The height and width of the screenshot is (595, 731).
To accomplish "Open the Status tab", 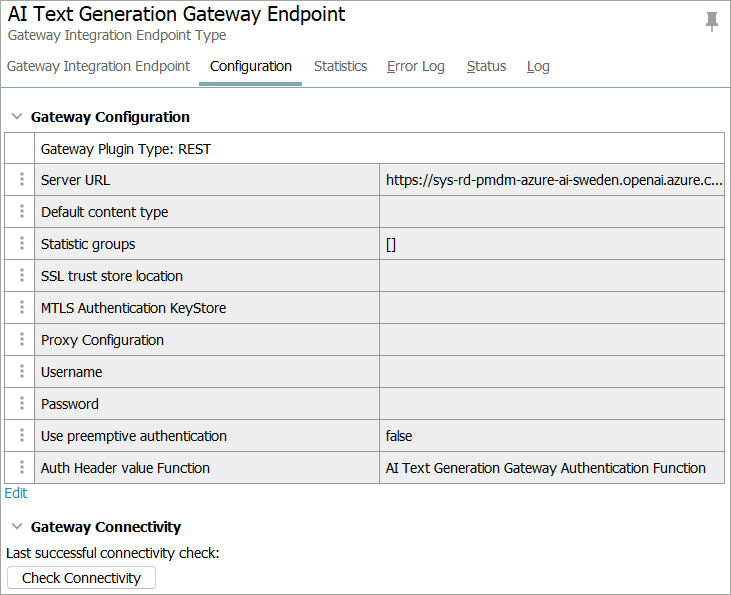I will [x=486, y=66].
